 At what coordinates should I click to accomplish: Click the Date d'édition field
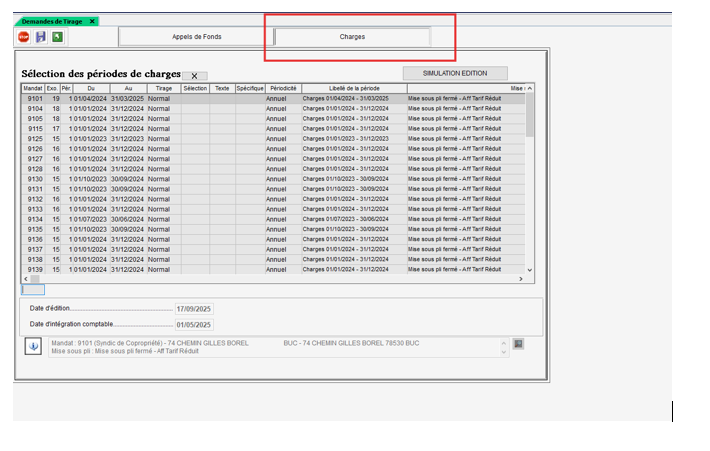pyautogui.click(x=196, y=309)
